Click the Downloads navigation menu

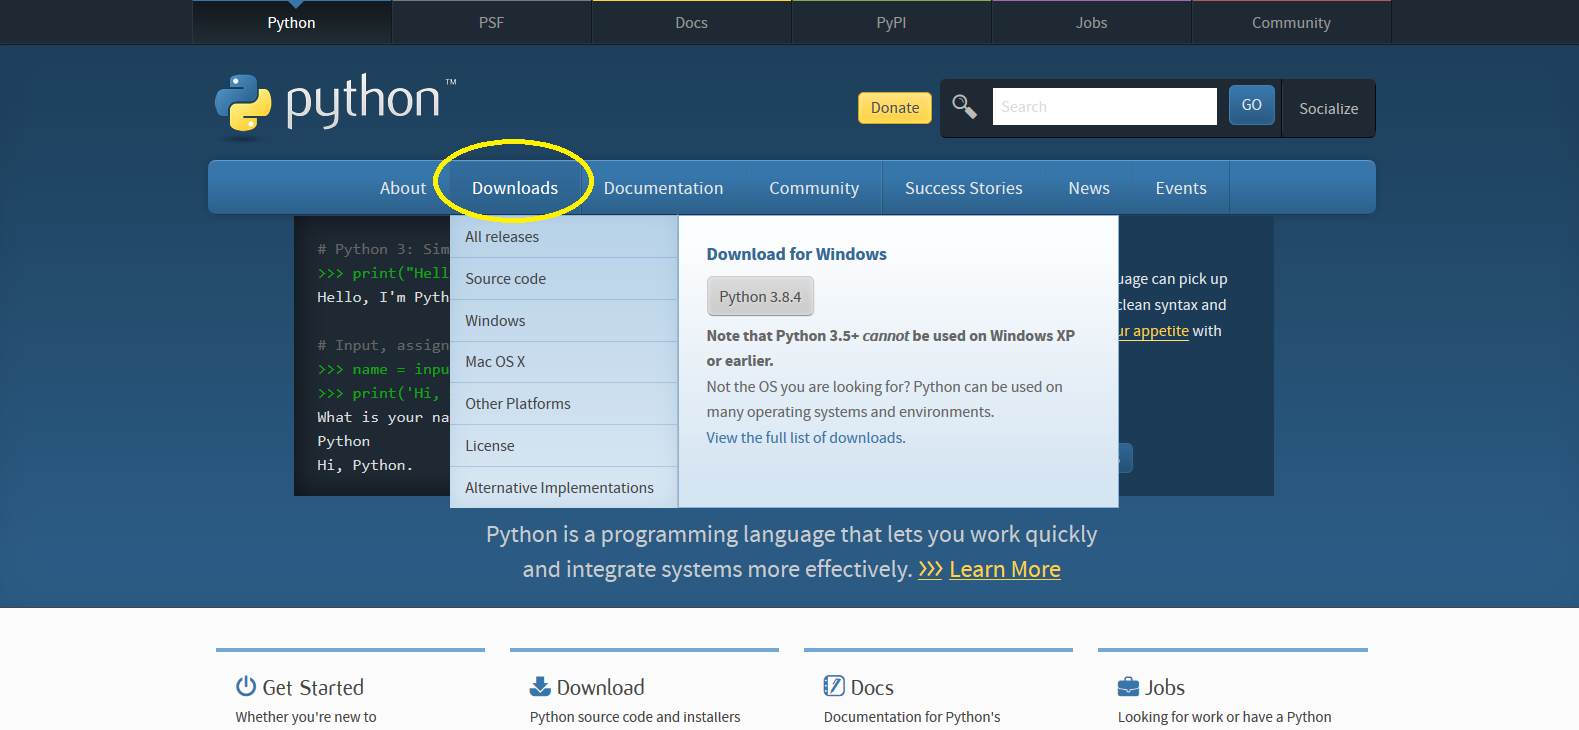coord(515,188)
